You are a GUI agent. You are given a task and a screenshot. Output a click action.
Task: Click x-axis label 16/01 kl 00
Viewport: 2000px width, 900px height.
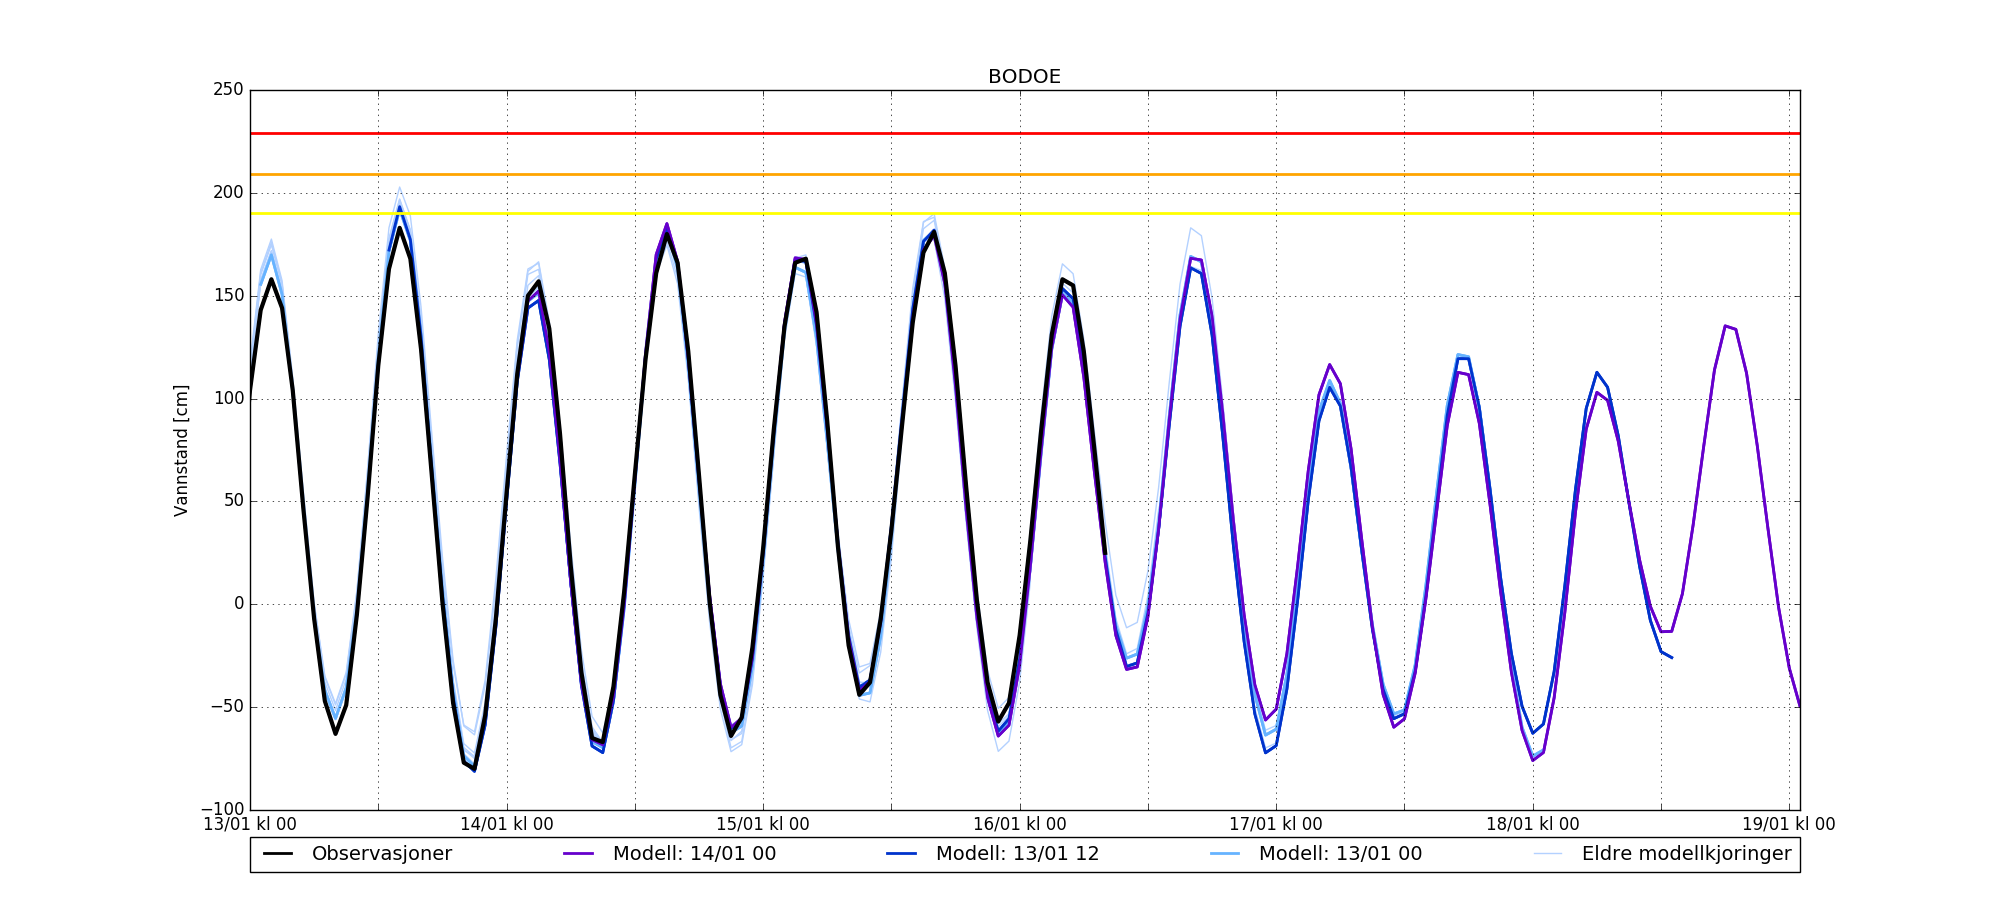click(x=1020, y=825)
